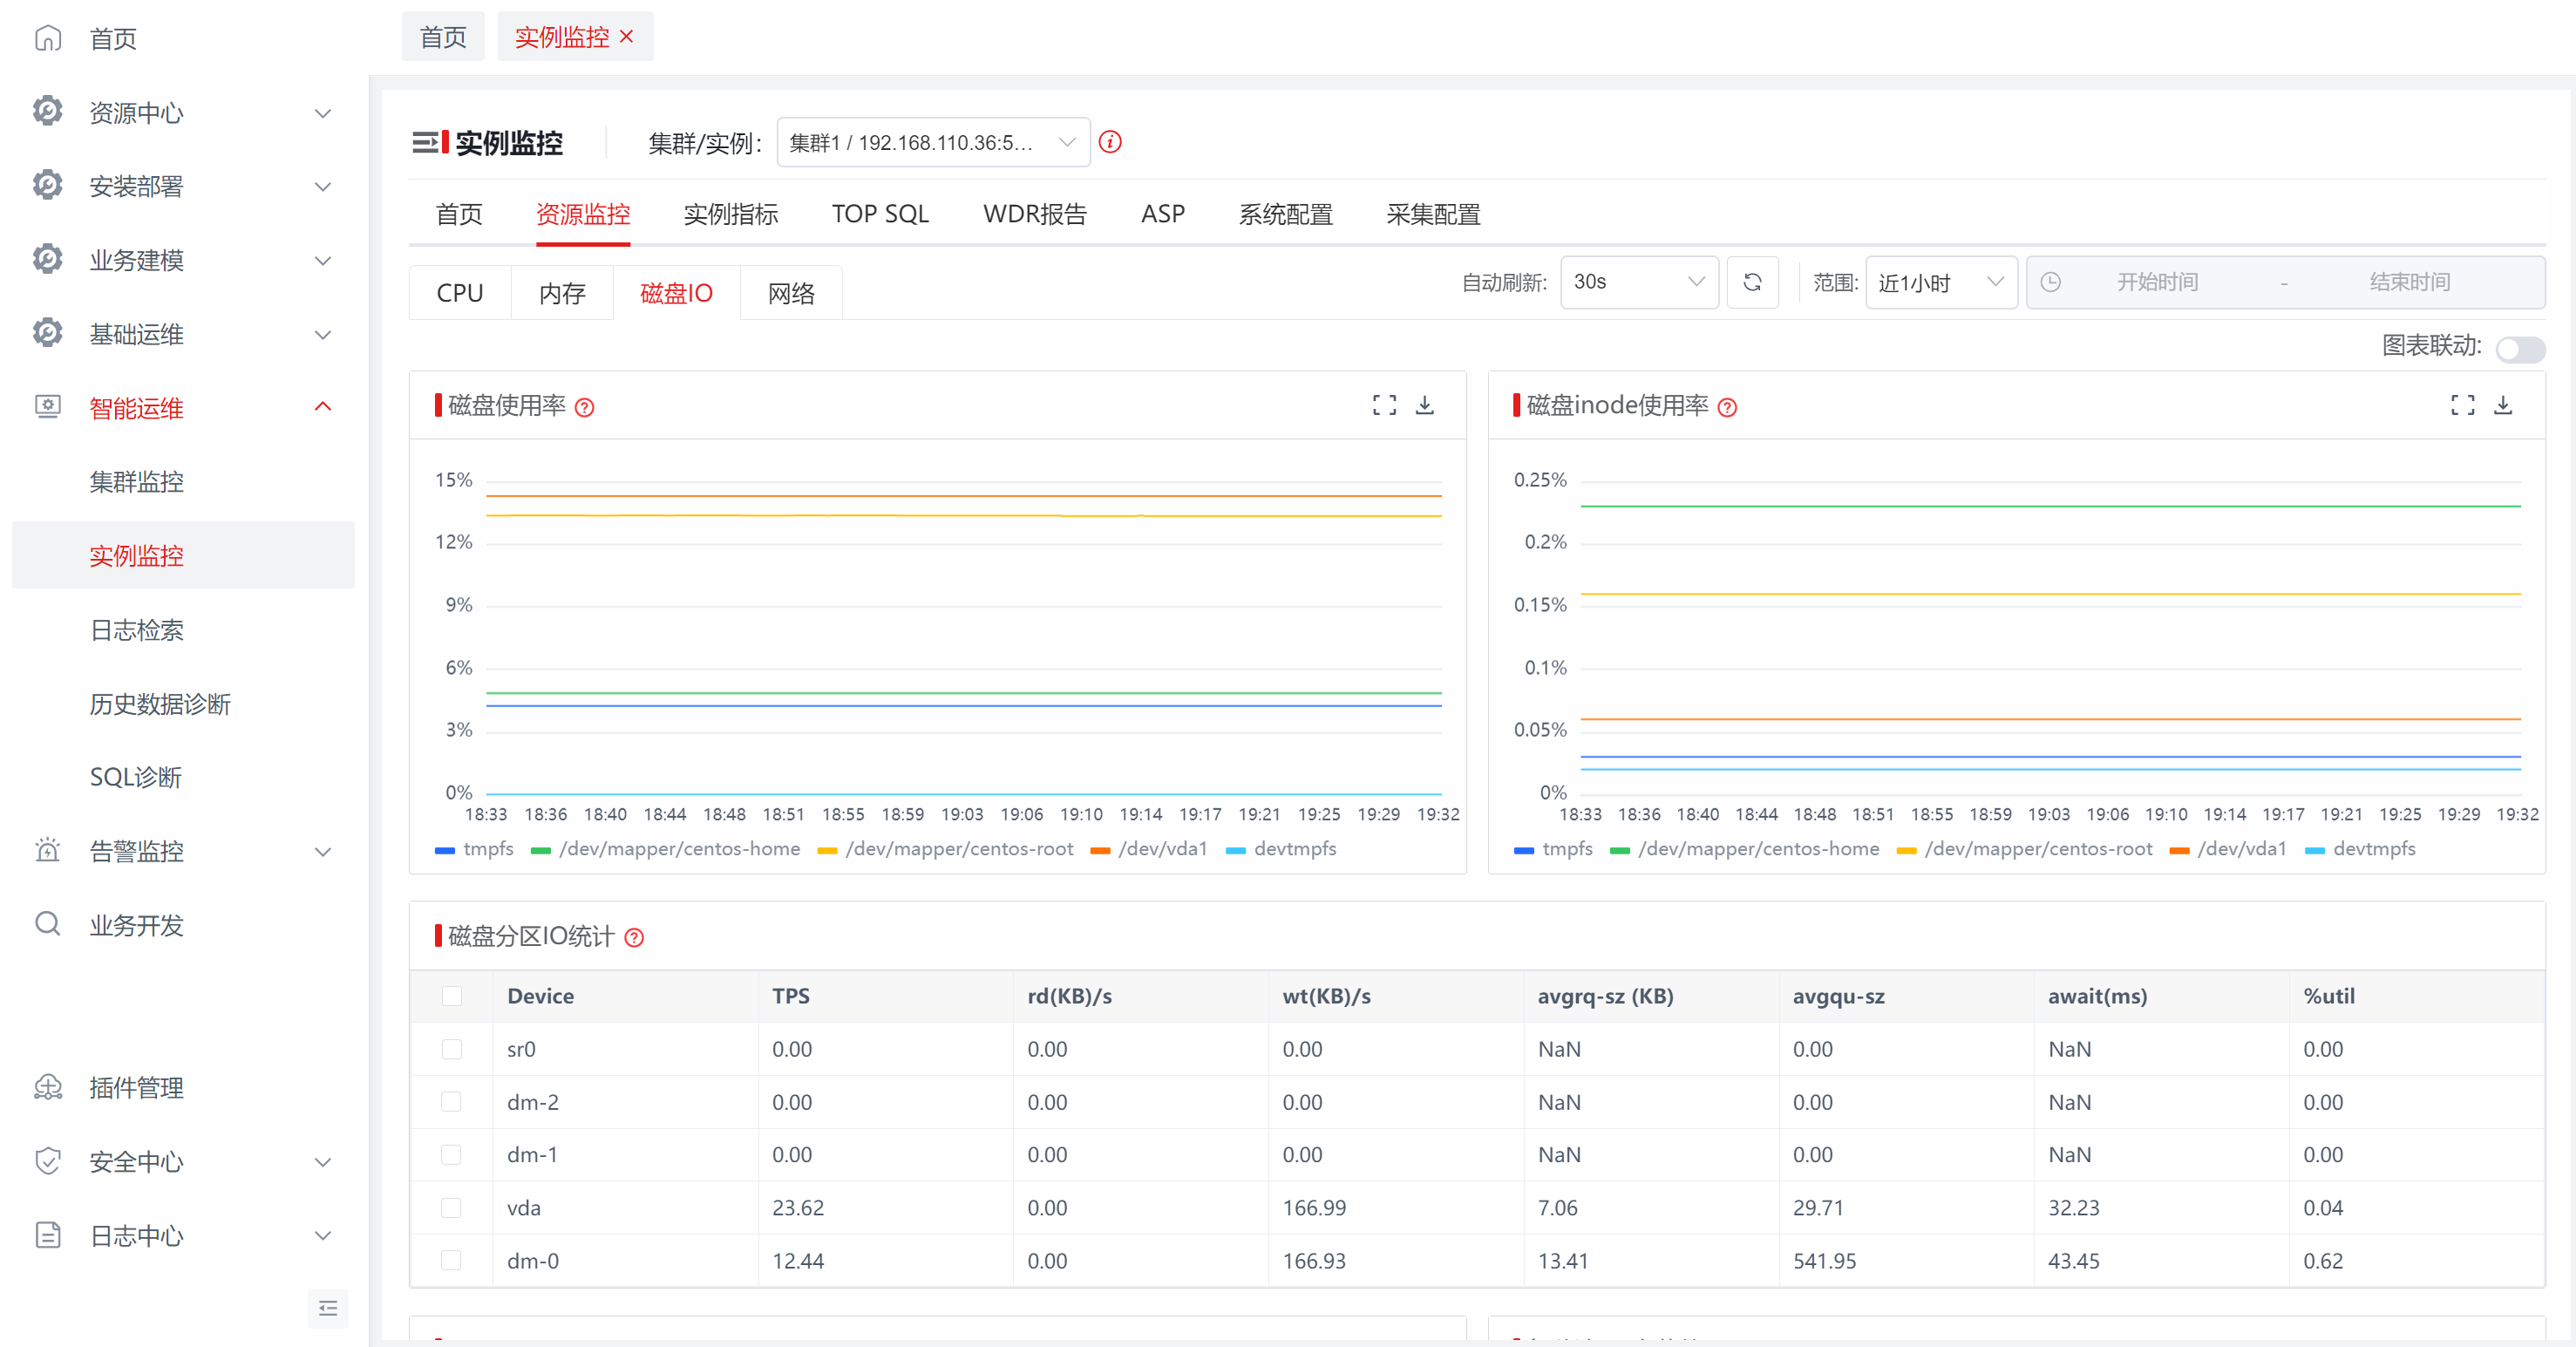Open the 集群/实例 dropdown
Screen dimensions: 2576x1347
(x=933, y=142)
